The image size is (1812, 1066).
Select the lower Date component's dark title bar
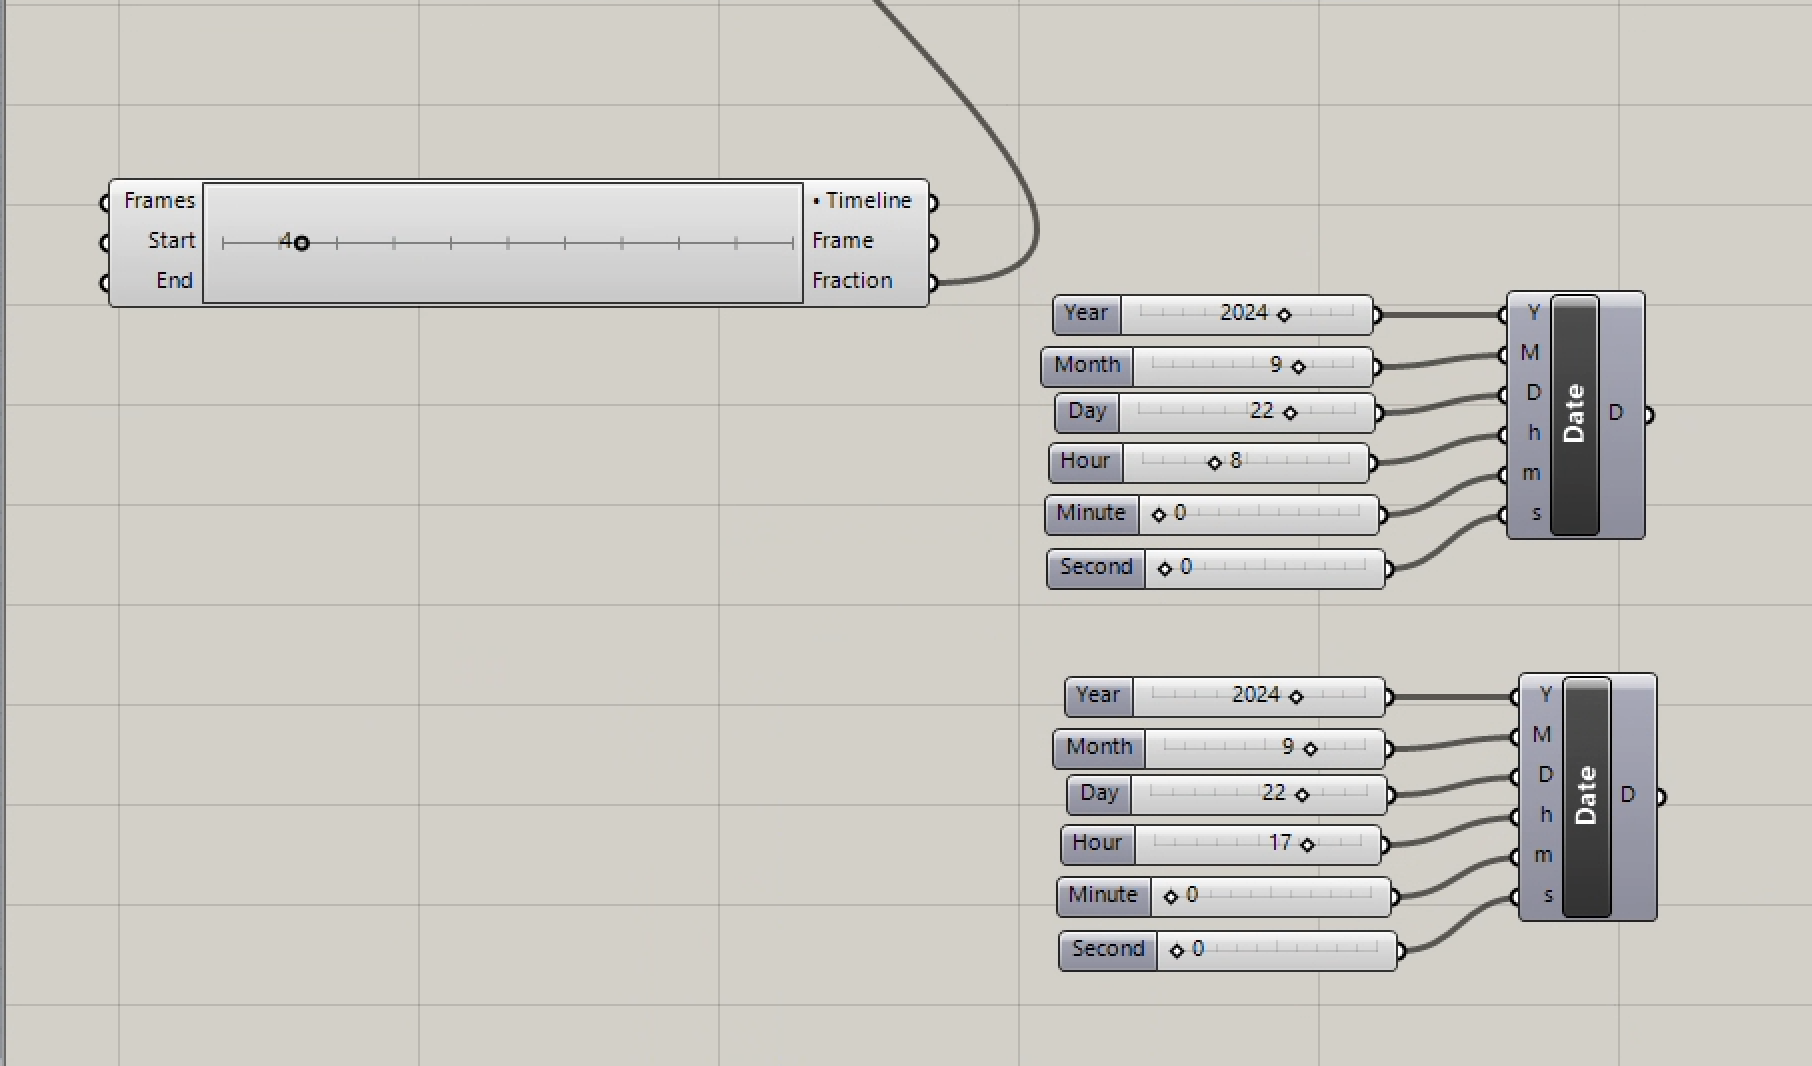1586,797
